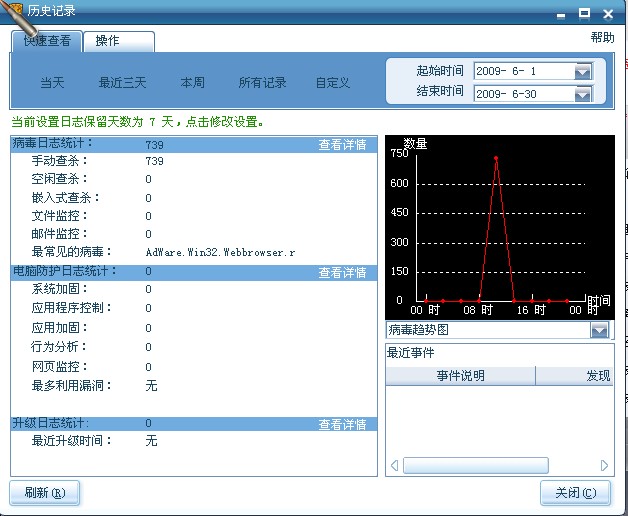The width and height of the screenshot is (628, 516).
Task: Click the 事件说明 column header
Action: coord(461,376)
